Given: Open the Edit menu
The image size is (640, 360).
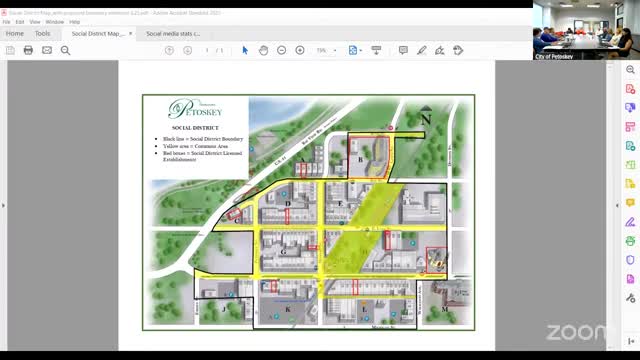Looking at the screenshot, I should tap(20, 22).
